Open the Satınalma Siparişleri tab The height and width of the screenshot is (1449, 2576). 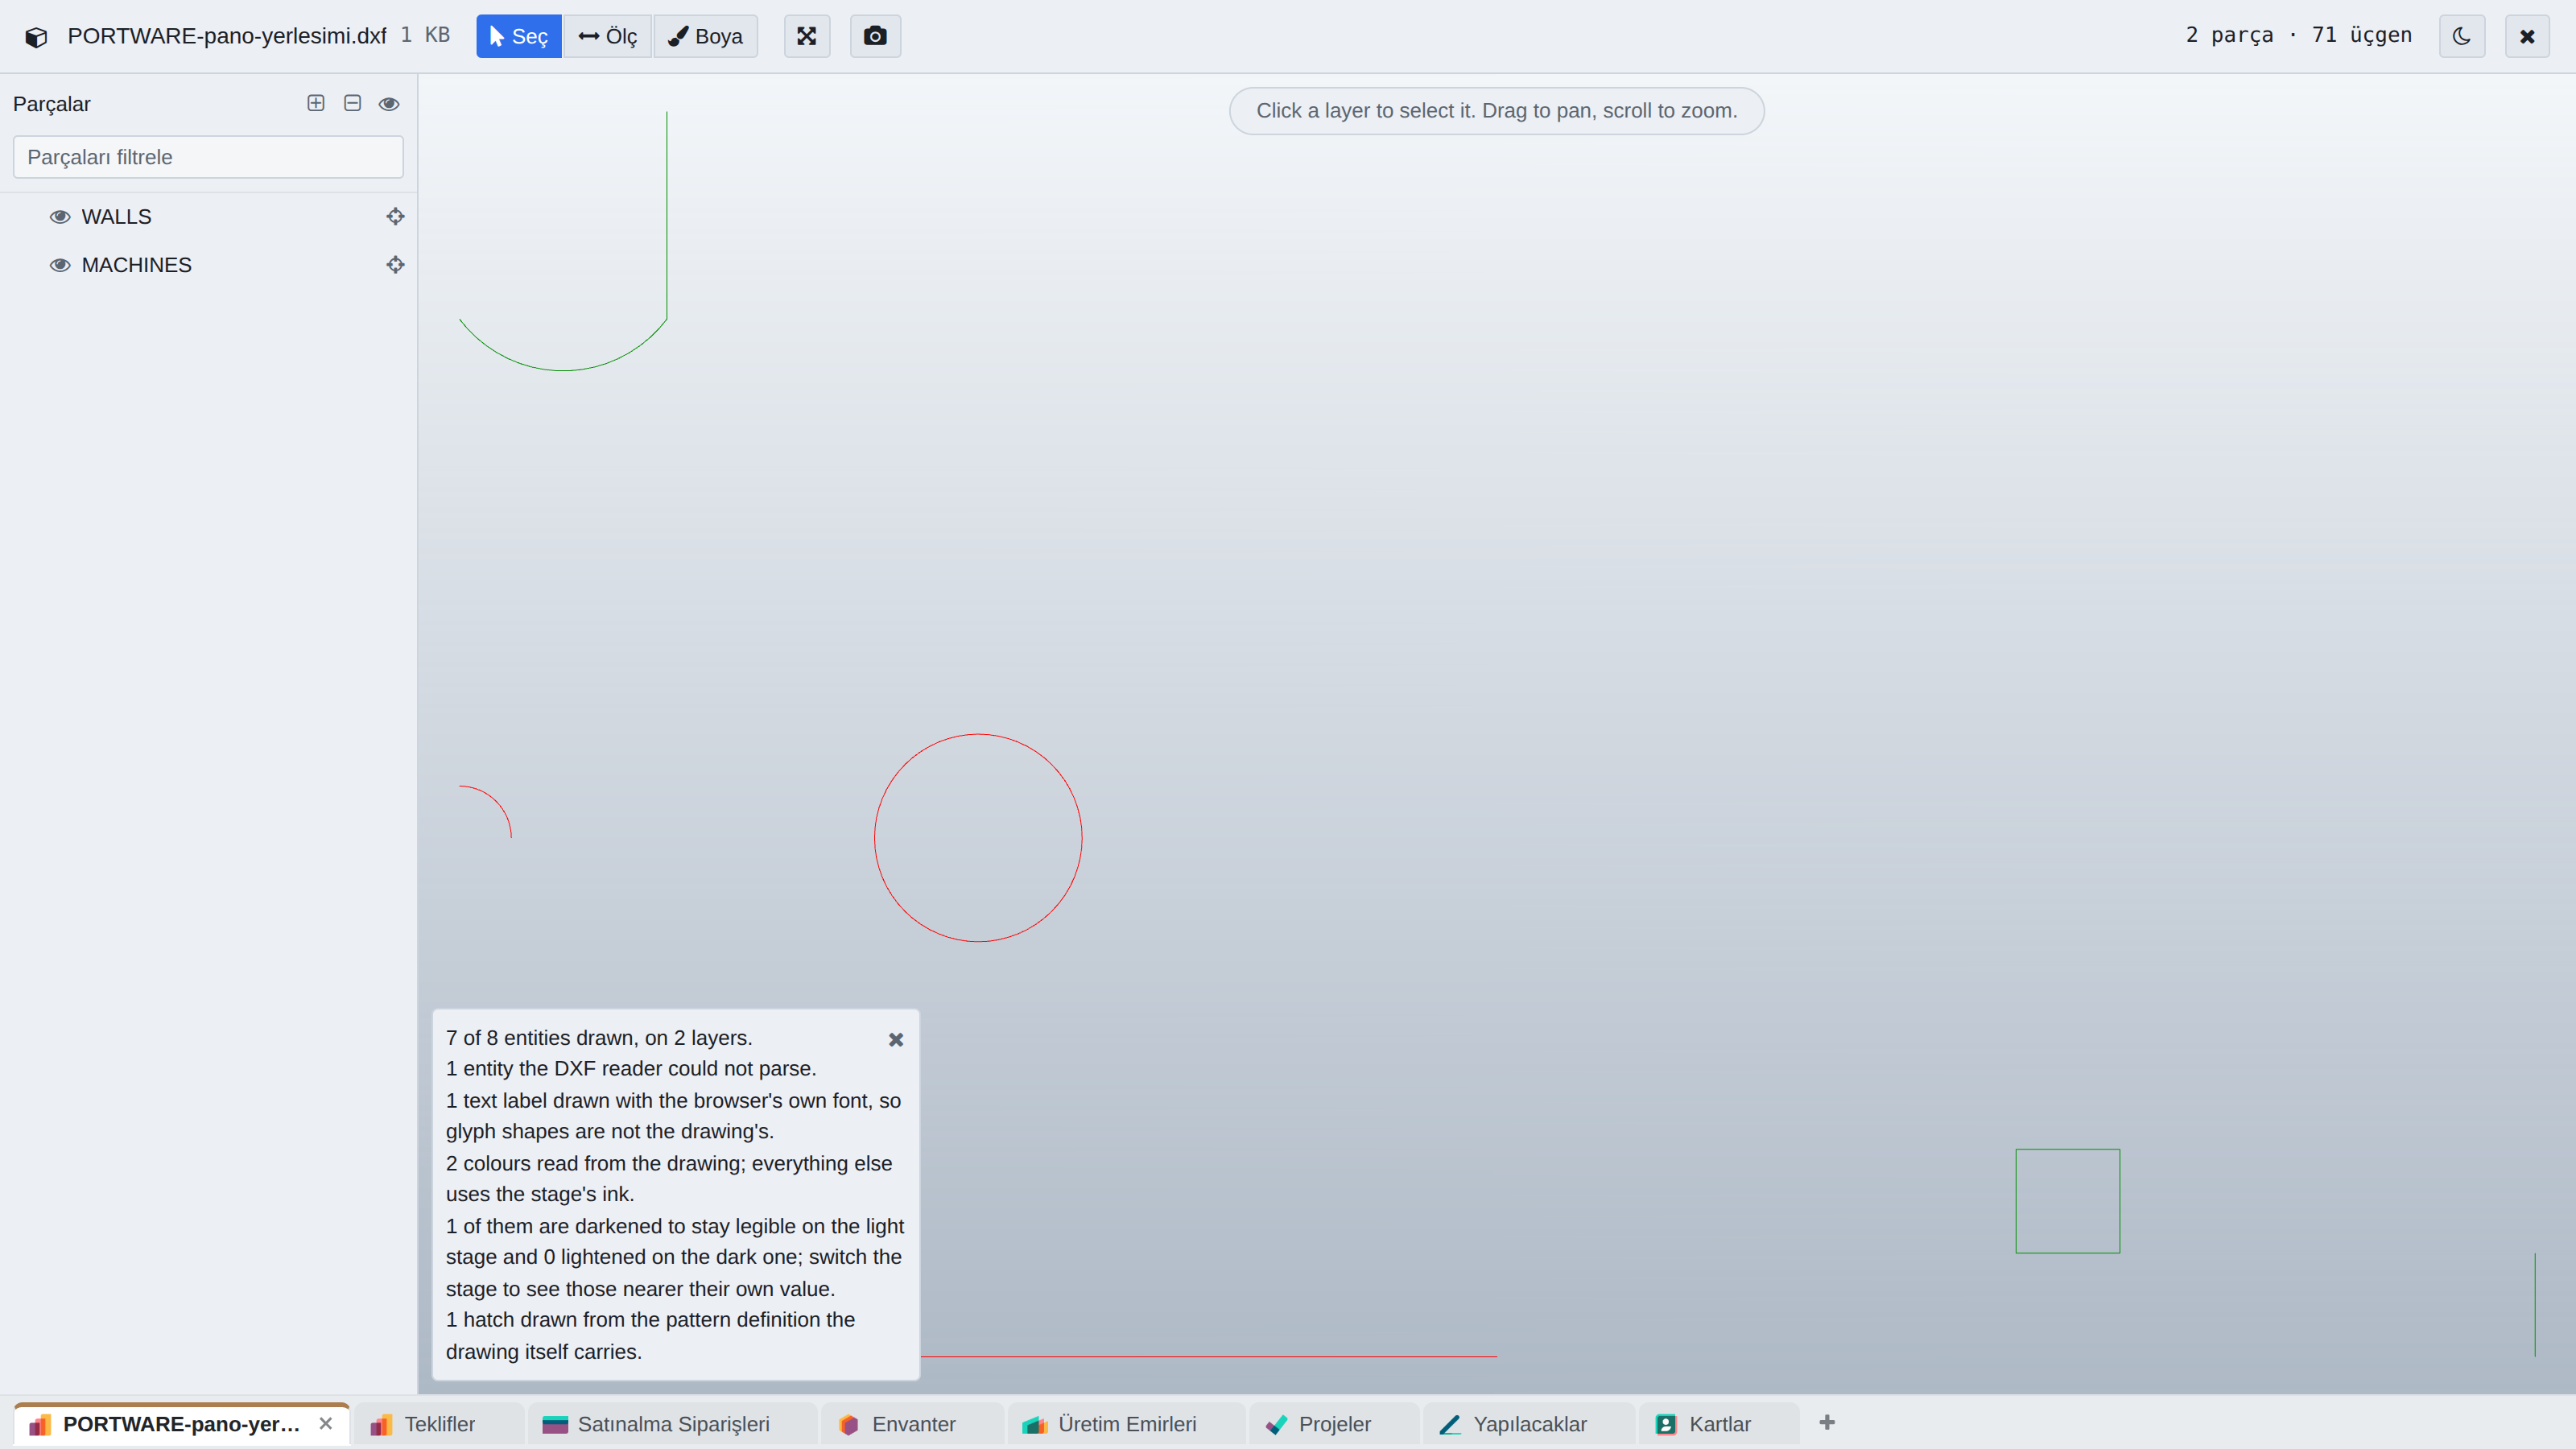click(671, 1424)
